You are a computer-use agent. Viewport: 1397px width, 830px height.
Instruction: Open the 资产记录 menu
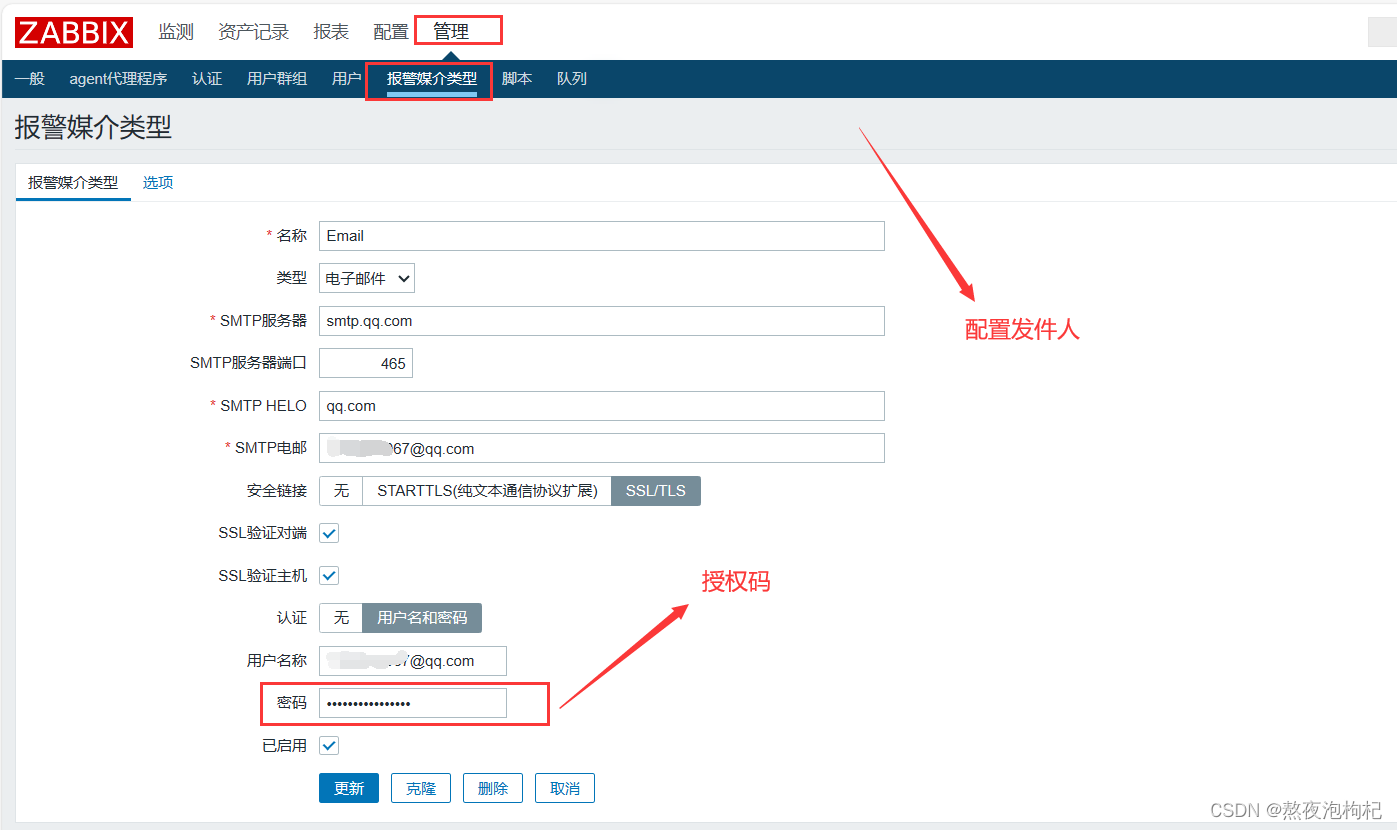pos(254,32)
